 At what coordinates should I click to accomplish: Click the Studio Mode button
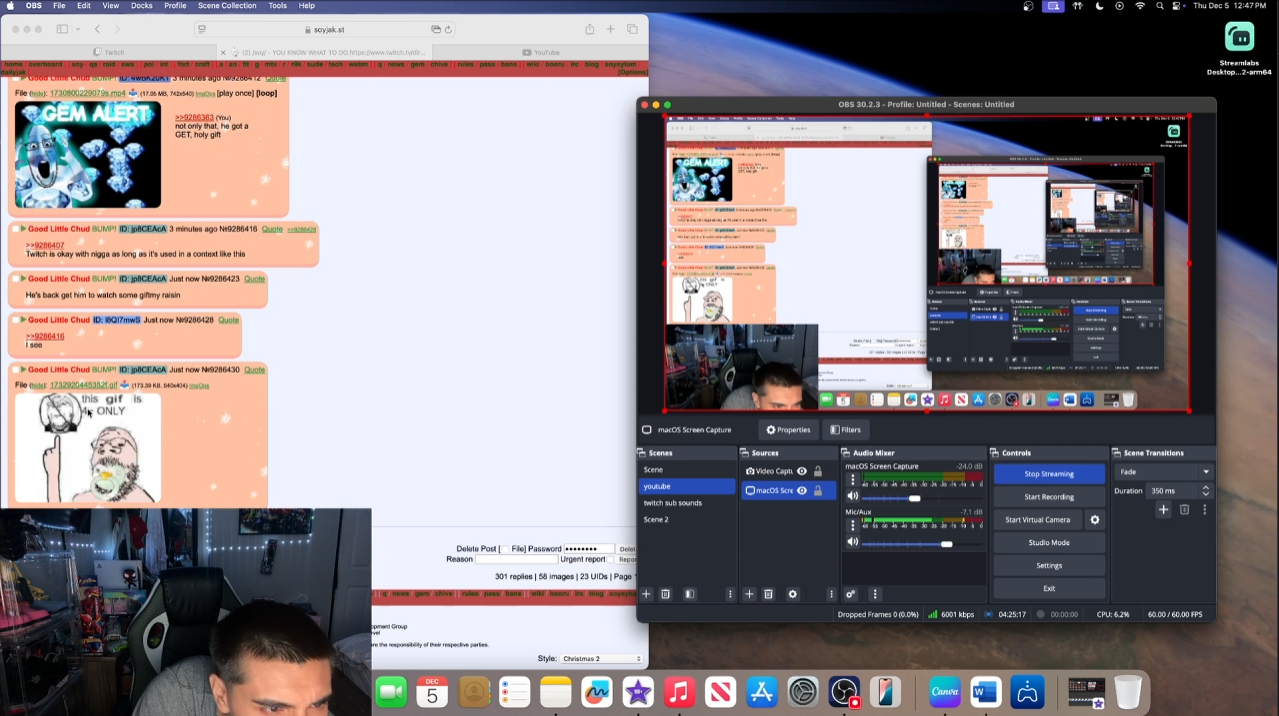point(1049,543)
